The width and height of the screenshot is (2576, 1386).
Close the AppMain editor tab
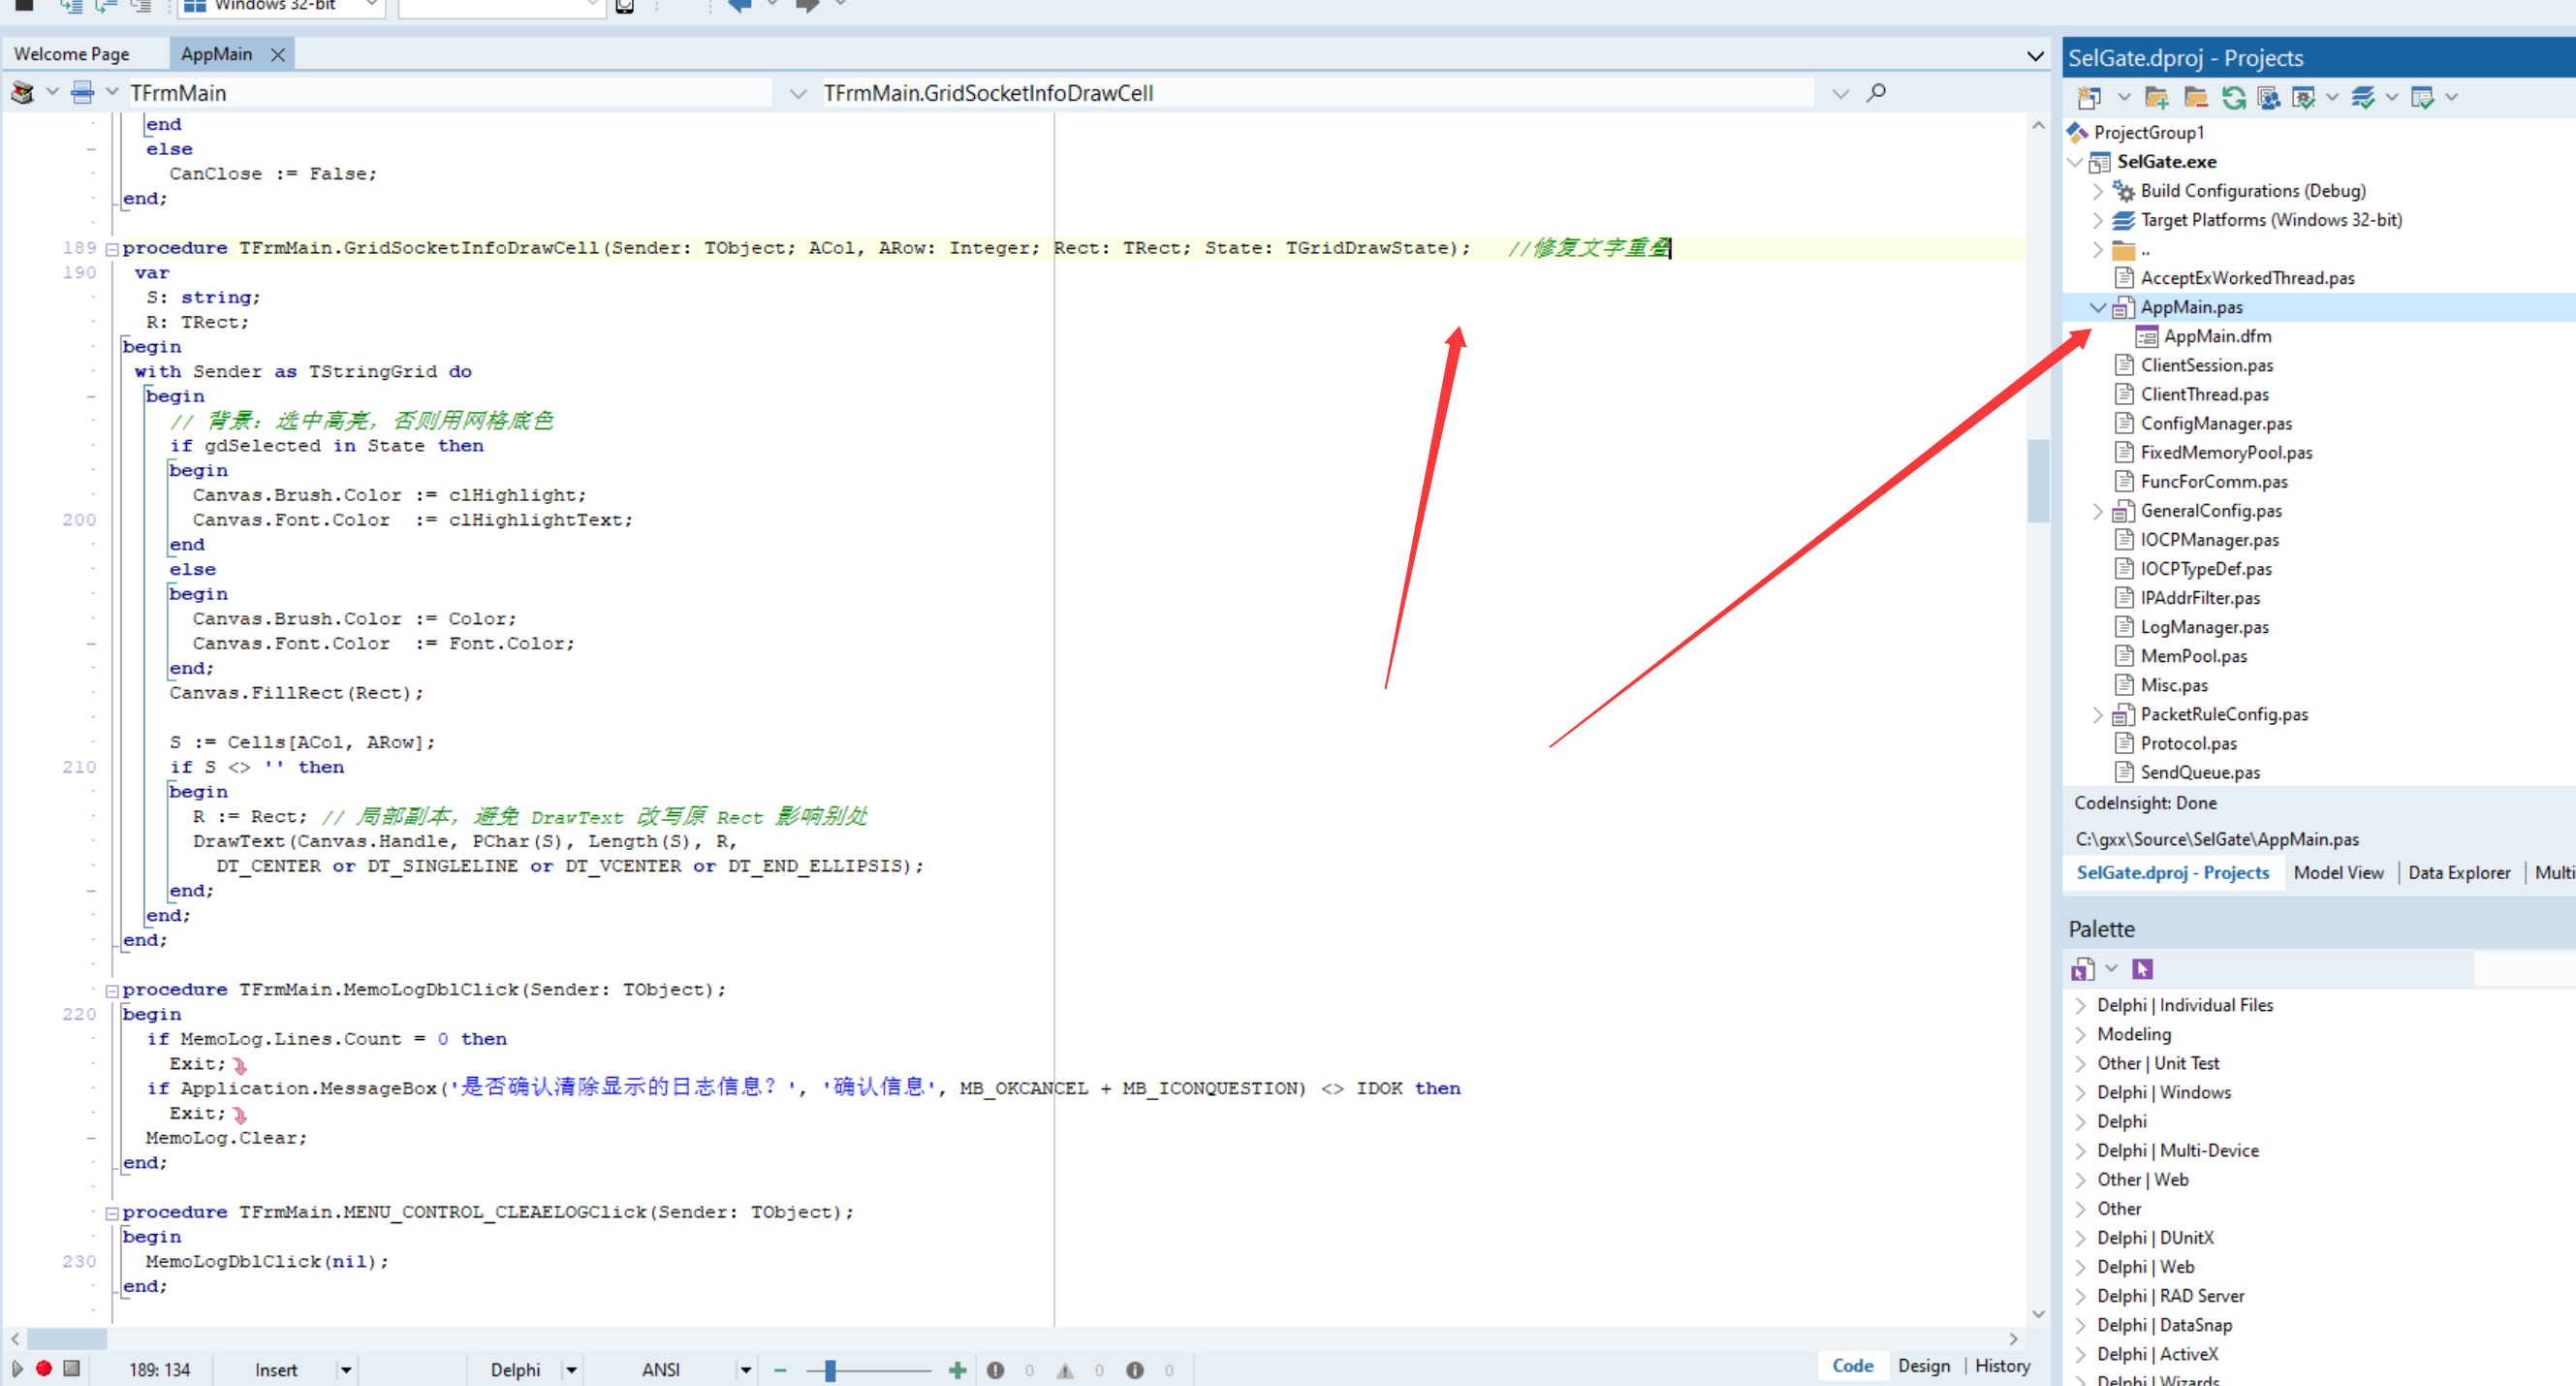(278, 54)
